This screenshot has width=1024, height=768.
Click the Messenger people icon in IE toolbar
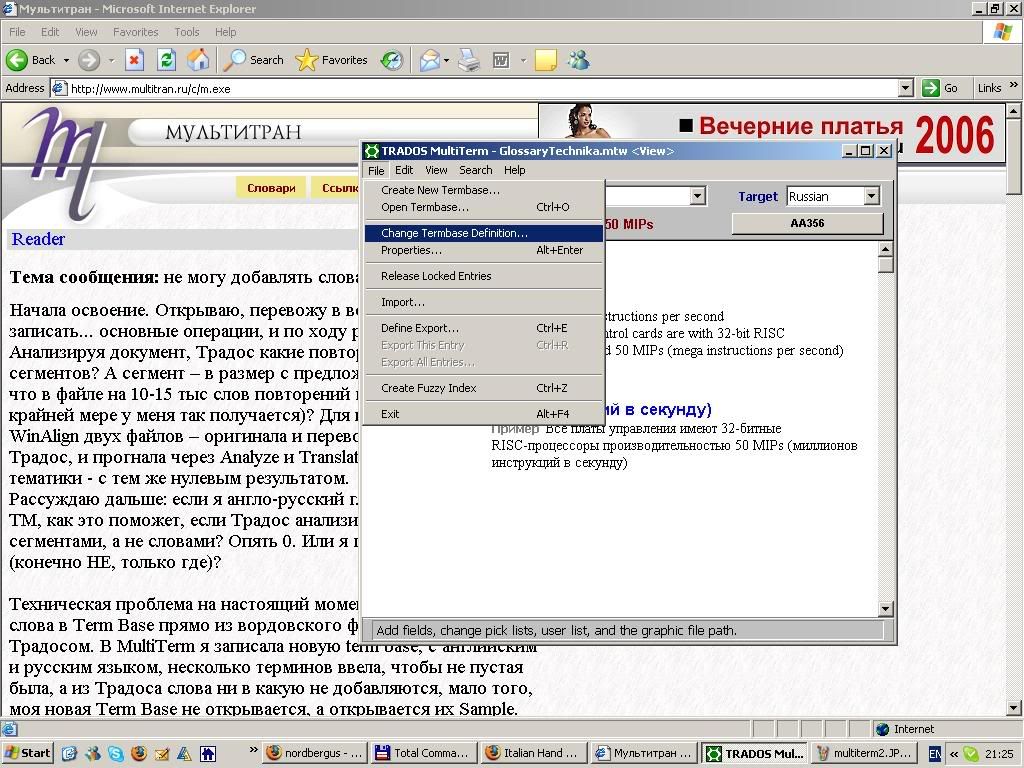click(579, 60)
